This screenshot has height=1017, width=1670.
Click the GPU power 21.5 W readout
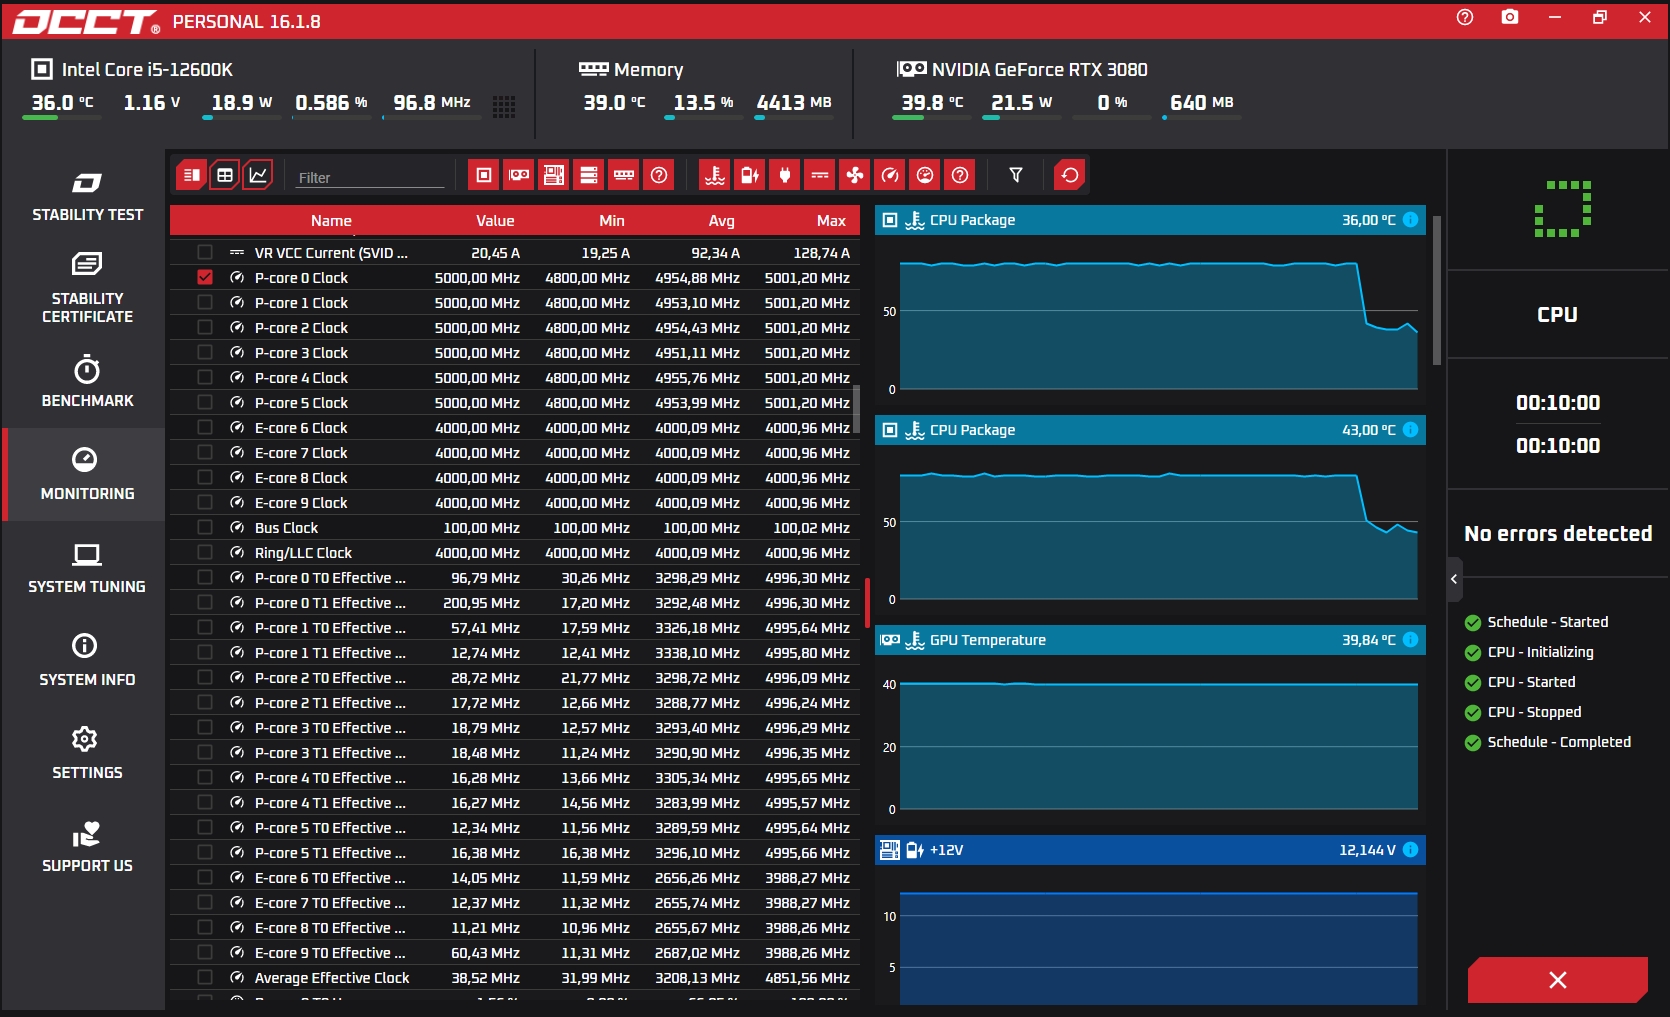point(1021,103)
